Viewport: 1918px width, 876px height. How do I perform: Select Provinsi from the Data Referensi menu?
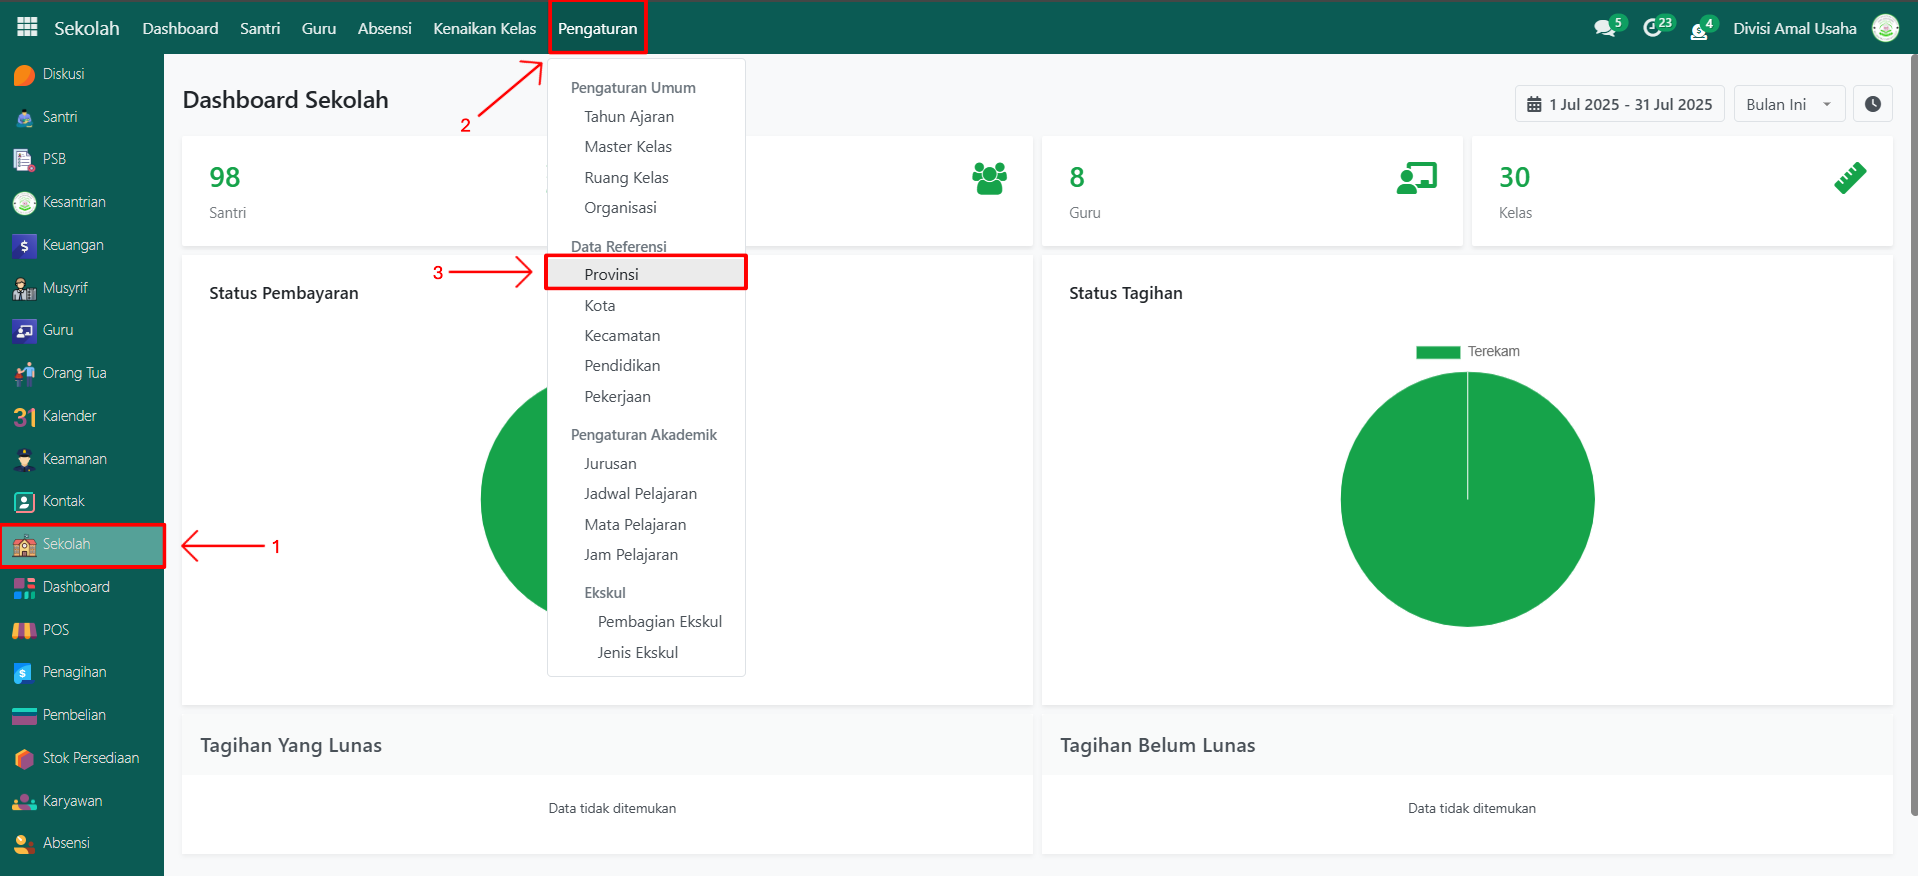click(611, 274)
